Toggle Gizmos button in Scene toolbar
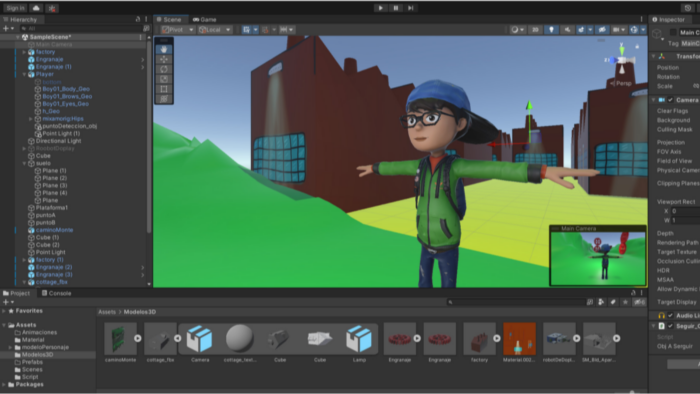 pos(634,30)
